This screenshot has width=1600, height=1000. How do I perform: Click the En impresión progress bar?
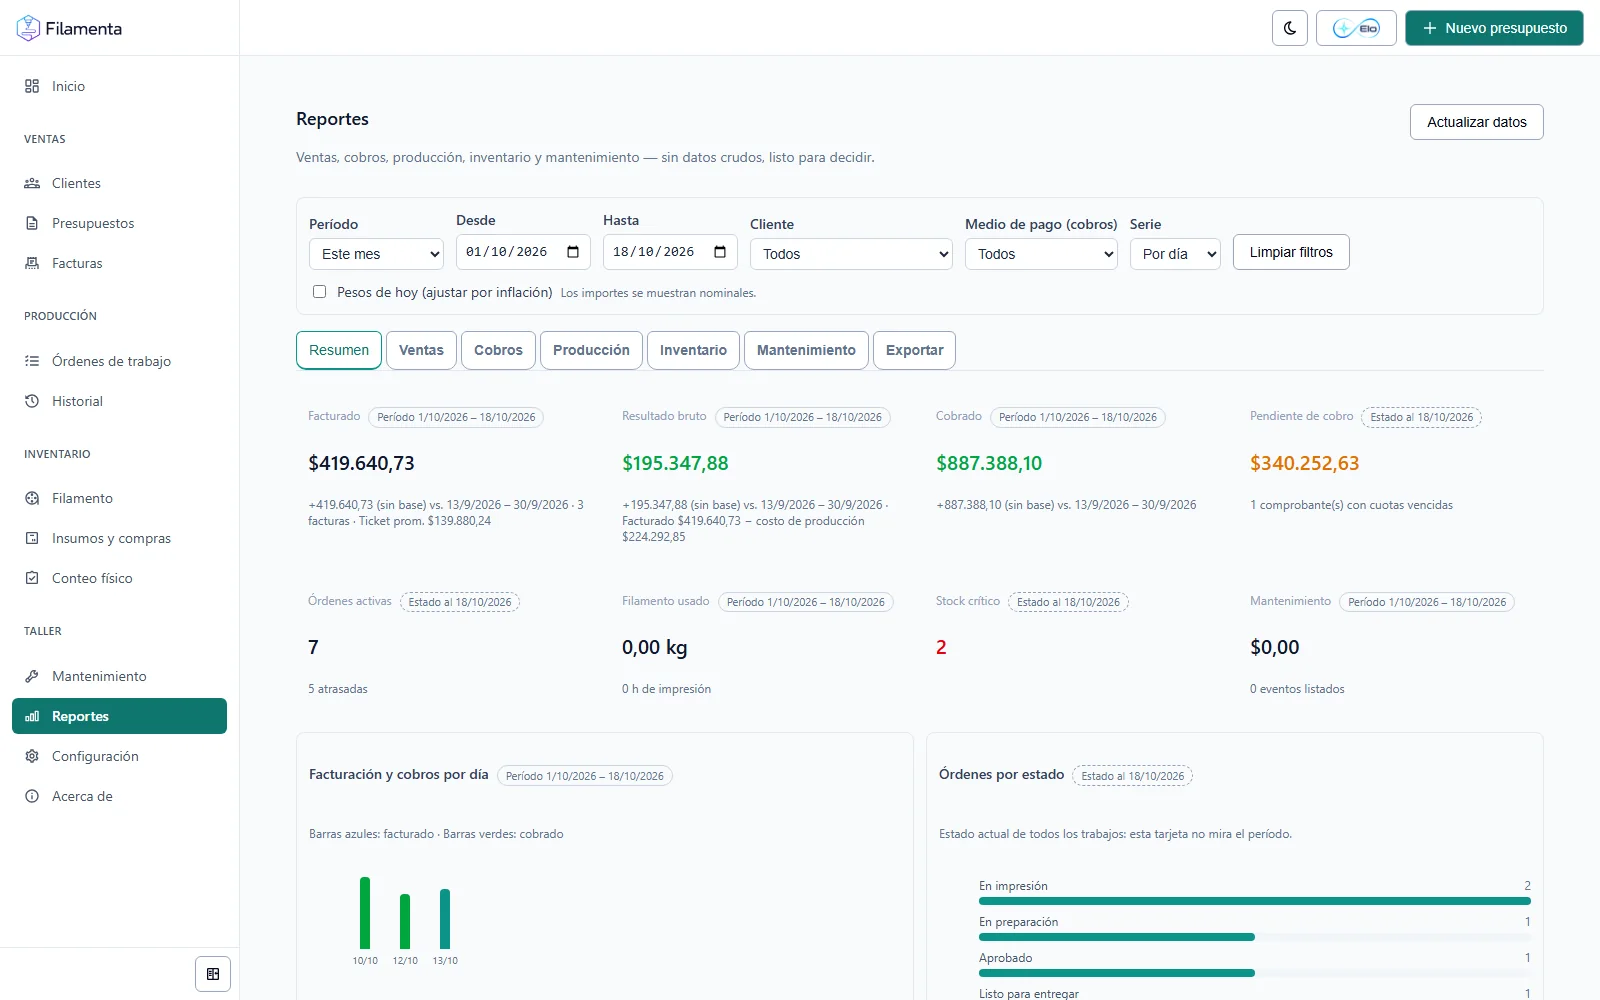[1255, 901]
